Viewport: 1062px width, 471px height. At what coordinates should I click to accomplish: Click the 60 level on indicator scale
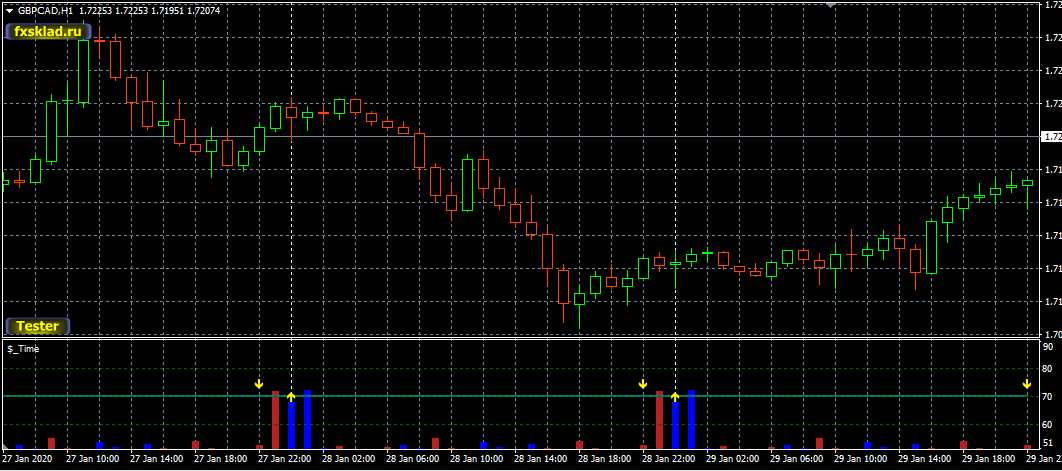[x=1048, y=424]
